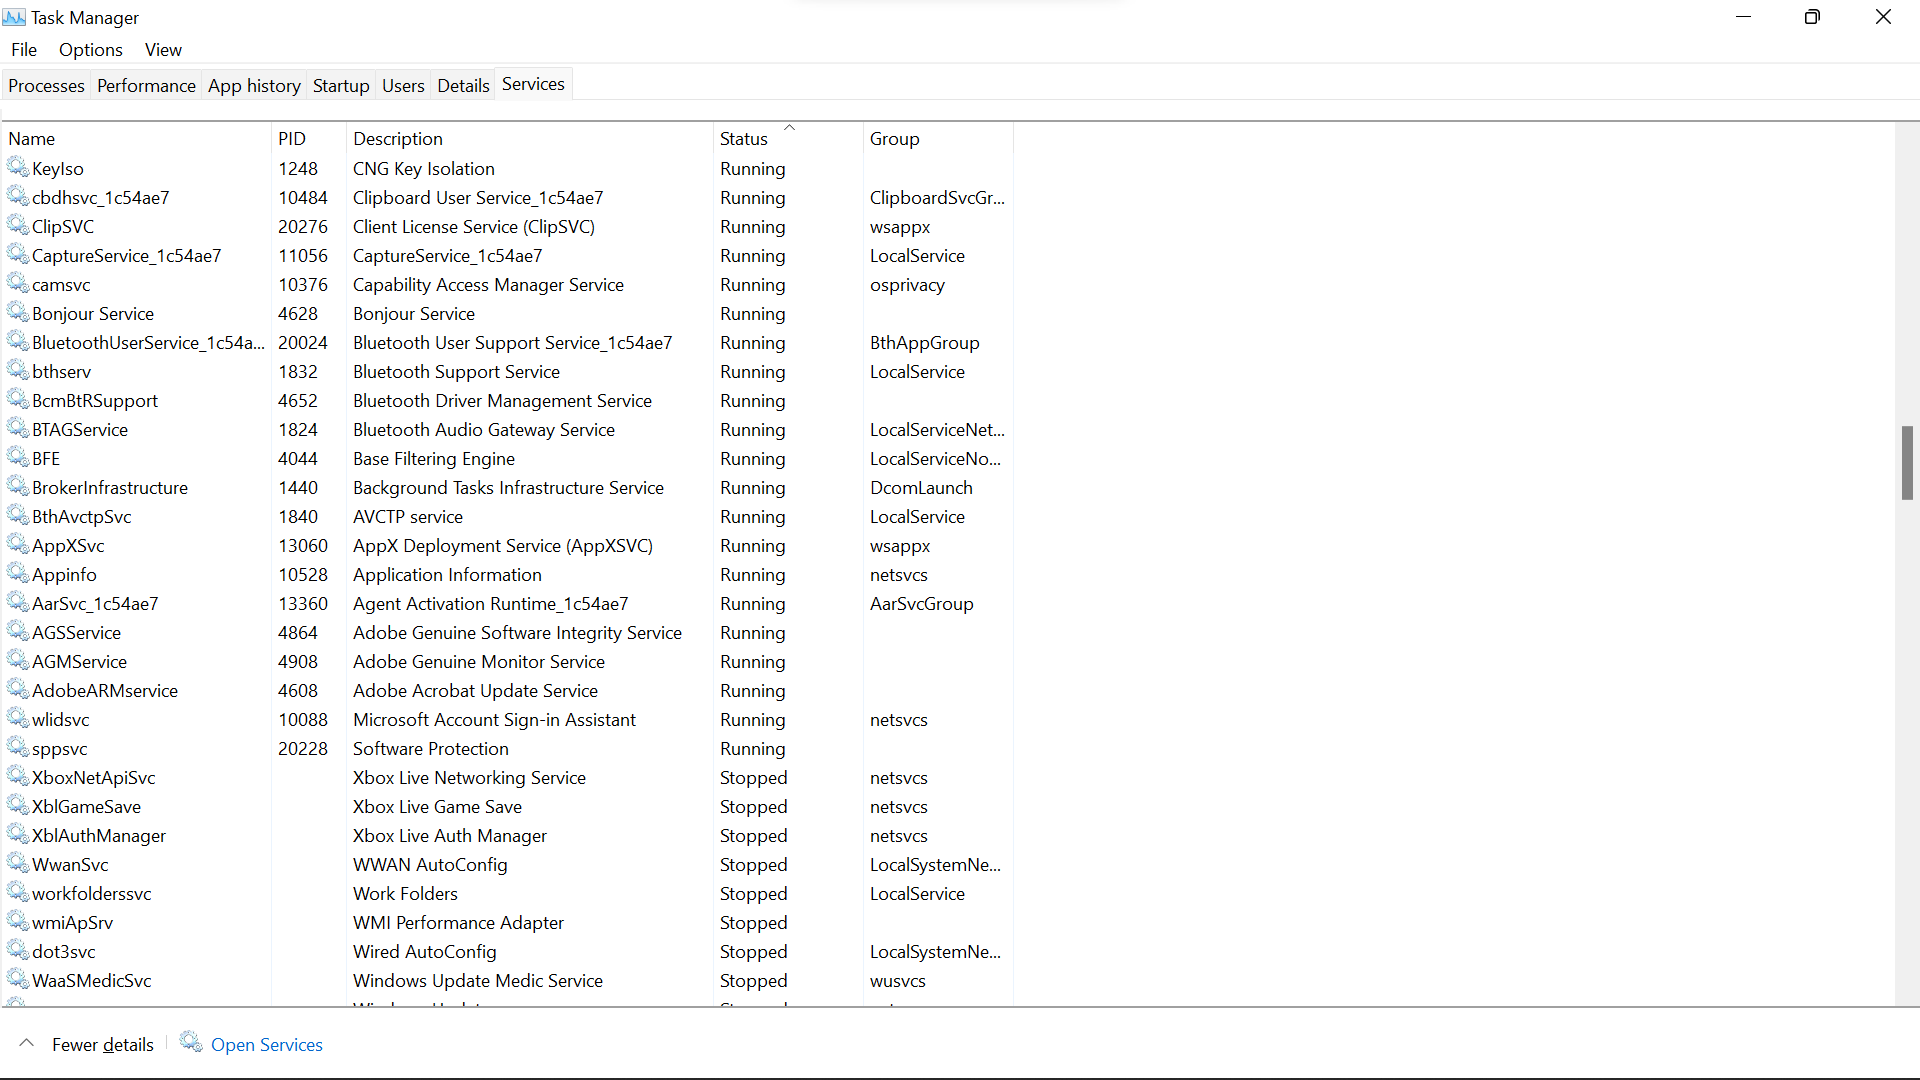This screenshot has width=1920, height=1080.
Task: Select the Services tab
Action: click(533, 85)
